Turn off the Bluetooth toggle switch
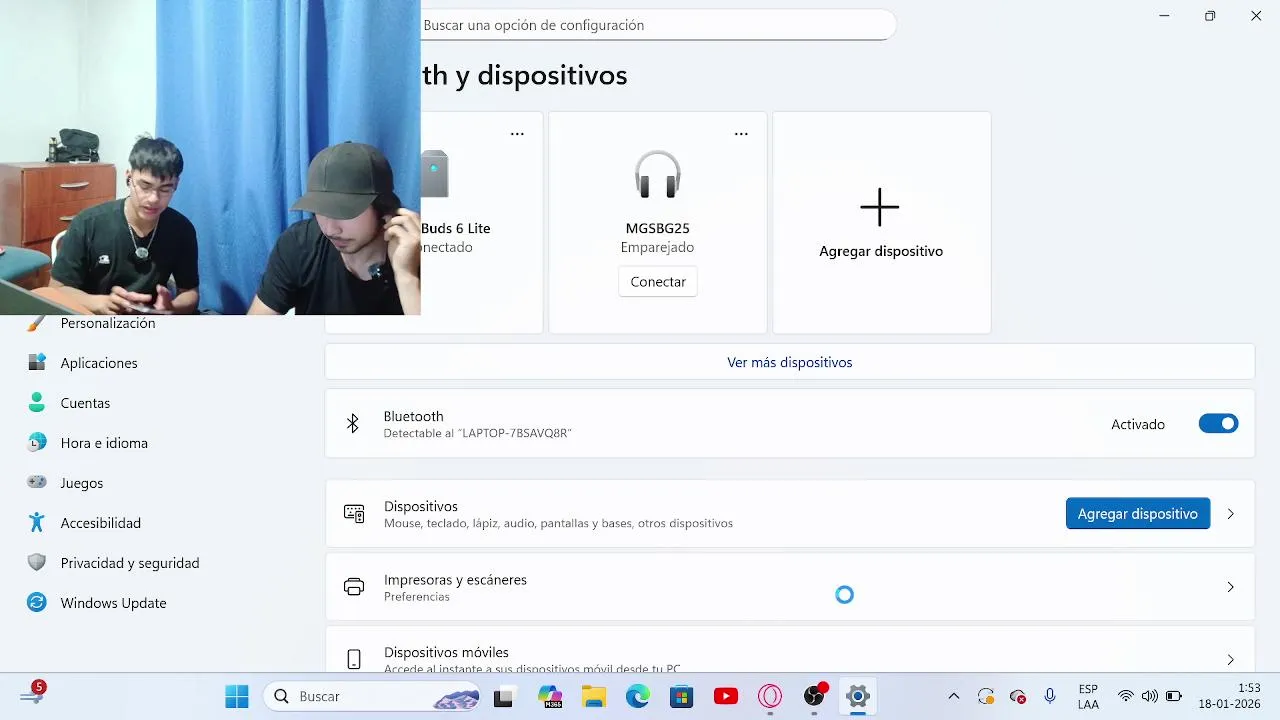Viewport: 1280px width, 720px height. pos(1218,424)
